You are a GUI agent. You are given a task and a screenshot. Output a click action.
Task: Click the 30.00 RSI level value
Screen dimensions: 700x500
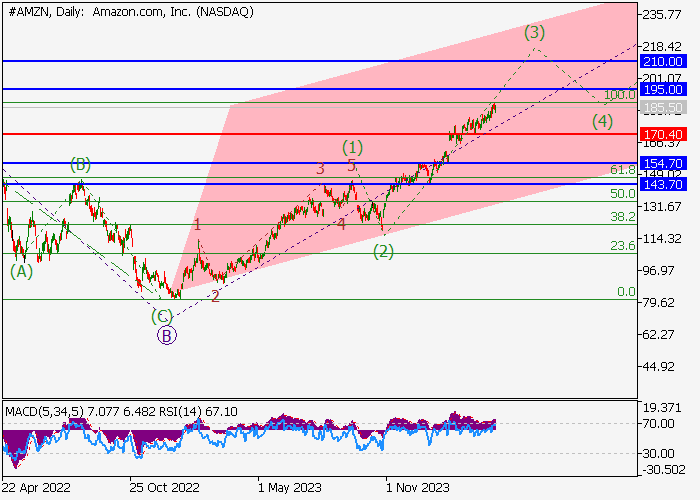(658, 454)
